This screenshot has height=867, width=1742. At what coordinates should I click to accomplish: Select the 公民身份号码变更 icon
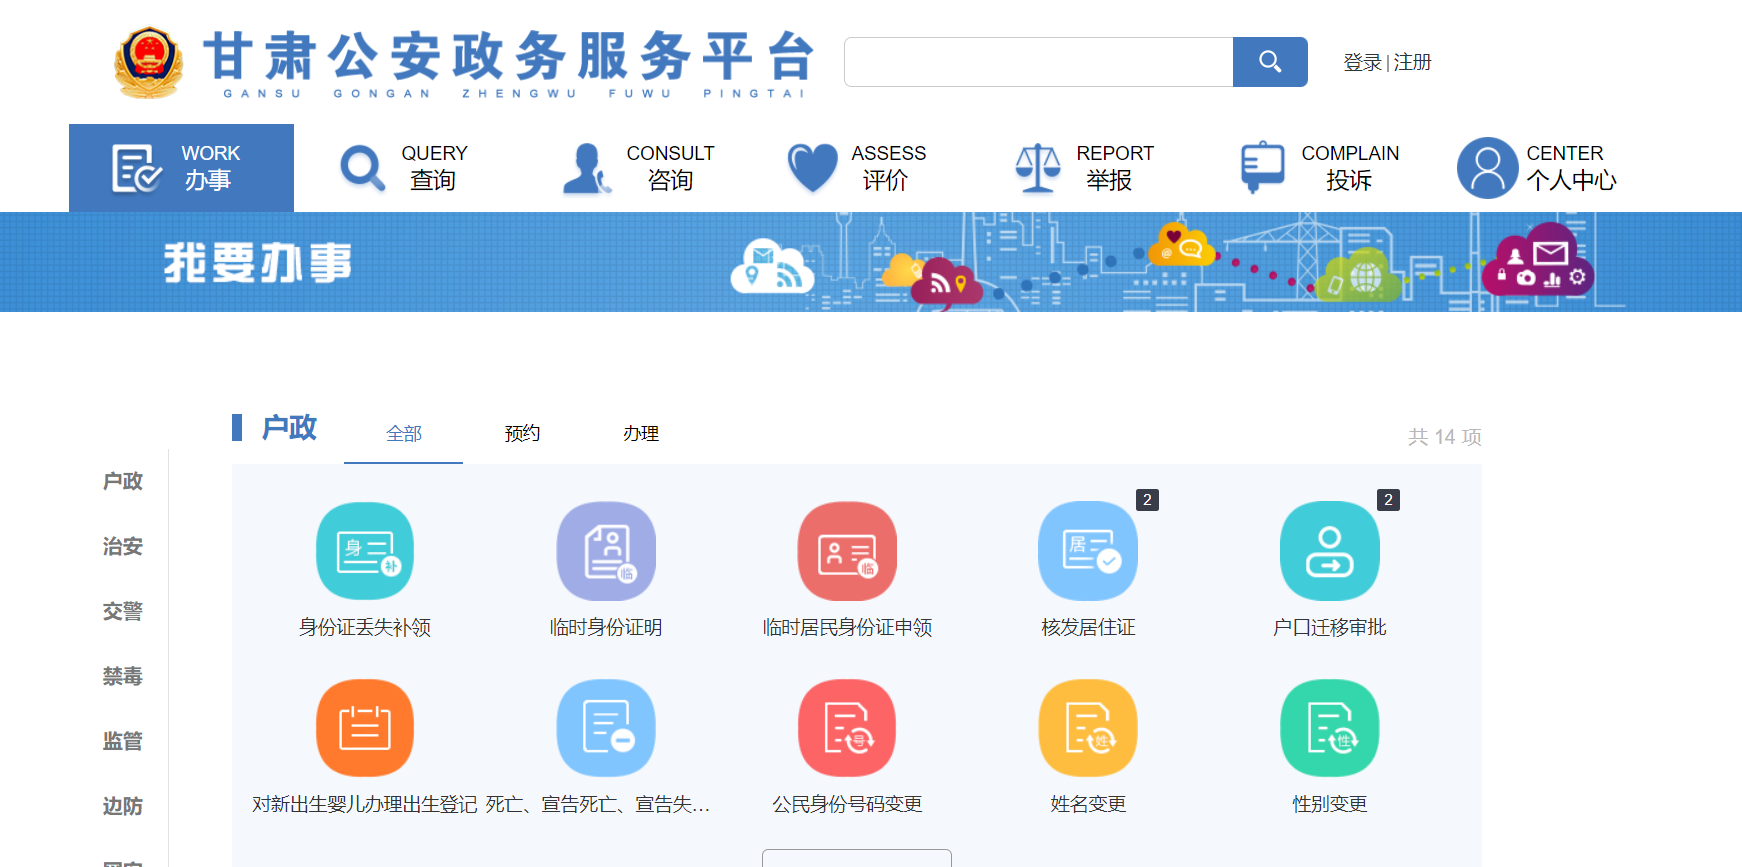pos(847,728)
